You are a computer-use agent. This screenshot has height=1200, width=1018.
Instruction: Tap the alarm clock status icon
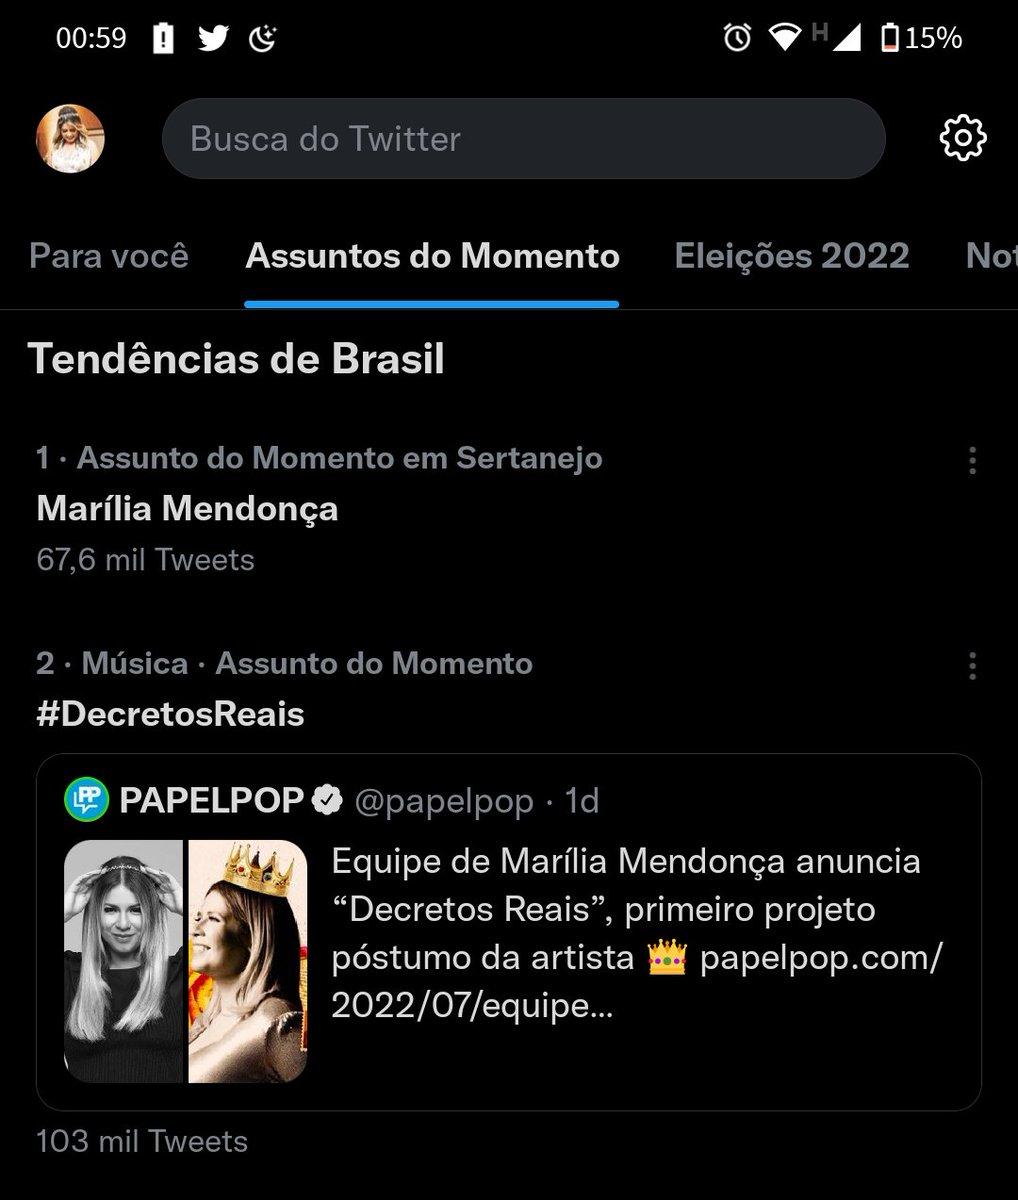click(x=737, y=38)
